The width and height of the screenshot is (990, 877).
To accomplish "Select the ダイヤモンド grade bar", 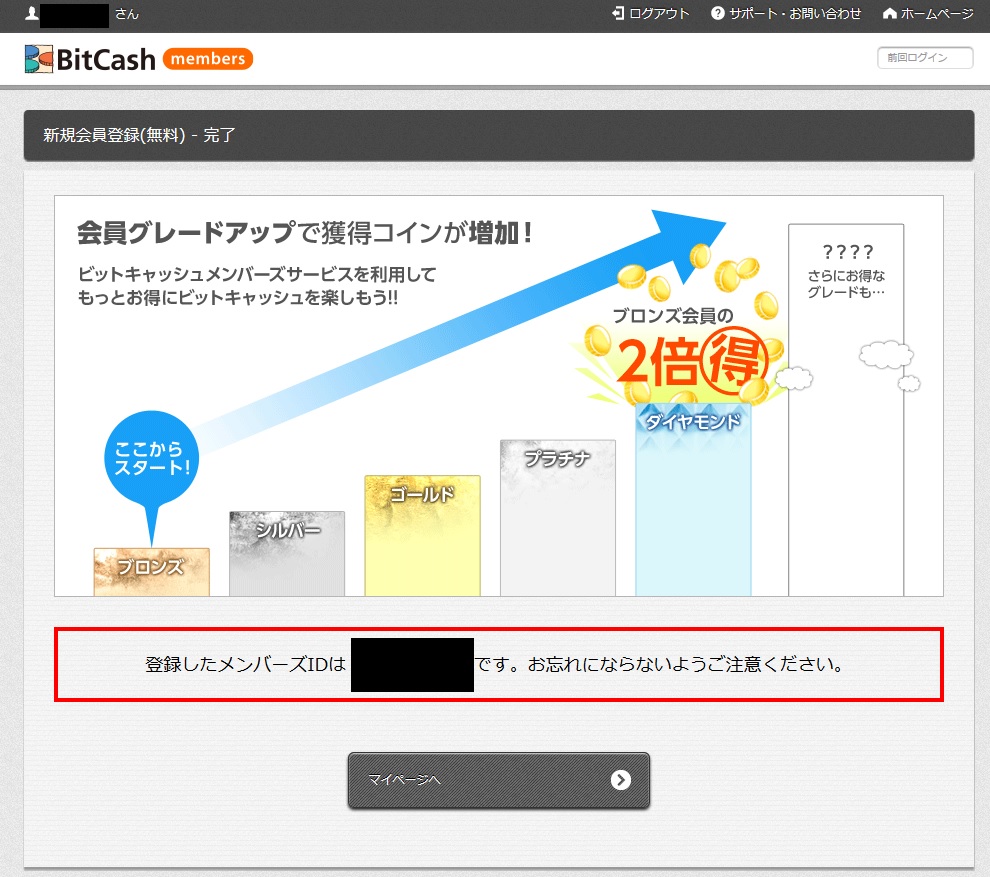I will (693, 500).
